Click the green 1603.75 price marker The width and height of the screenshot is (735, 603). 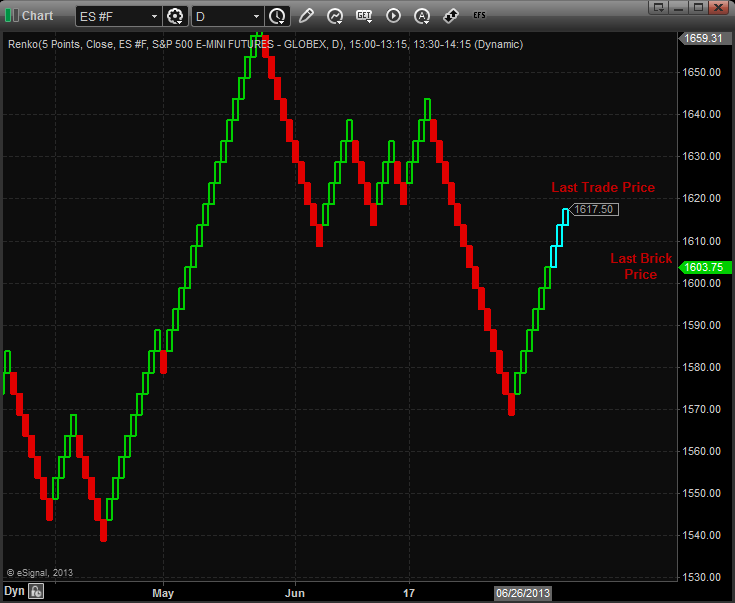pos(705,267)
